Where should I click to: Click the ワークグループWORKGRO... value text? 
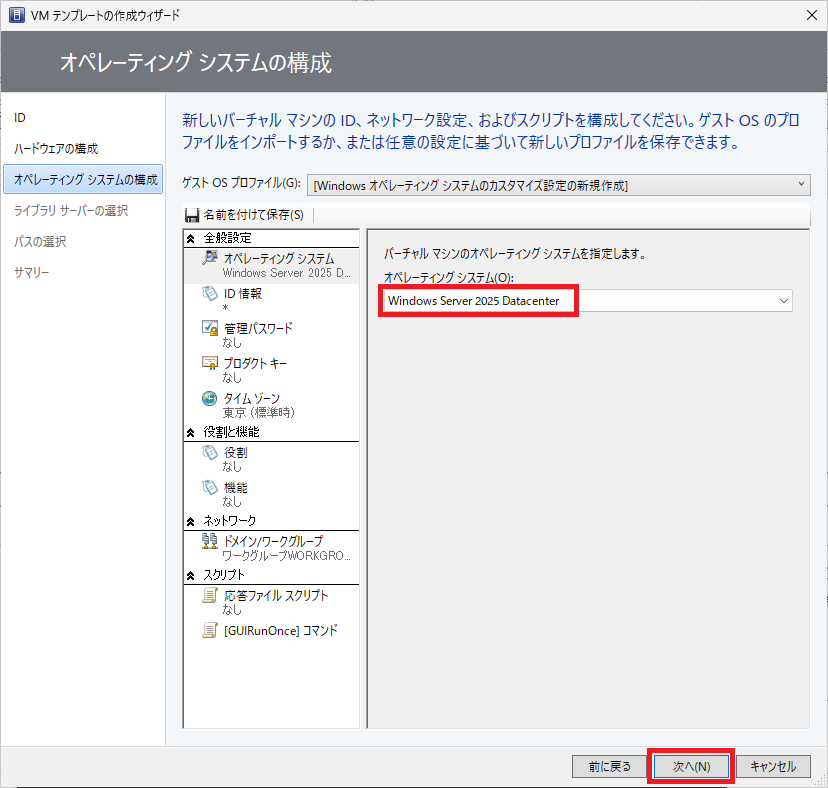[286, 556]
